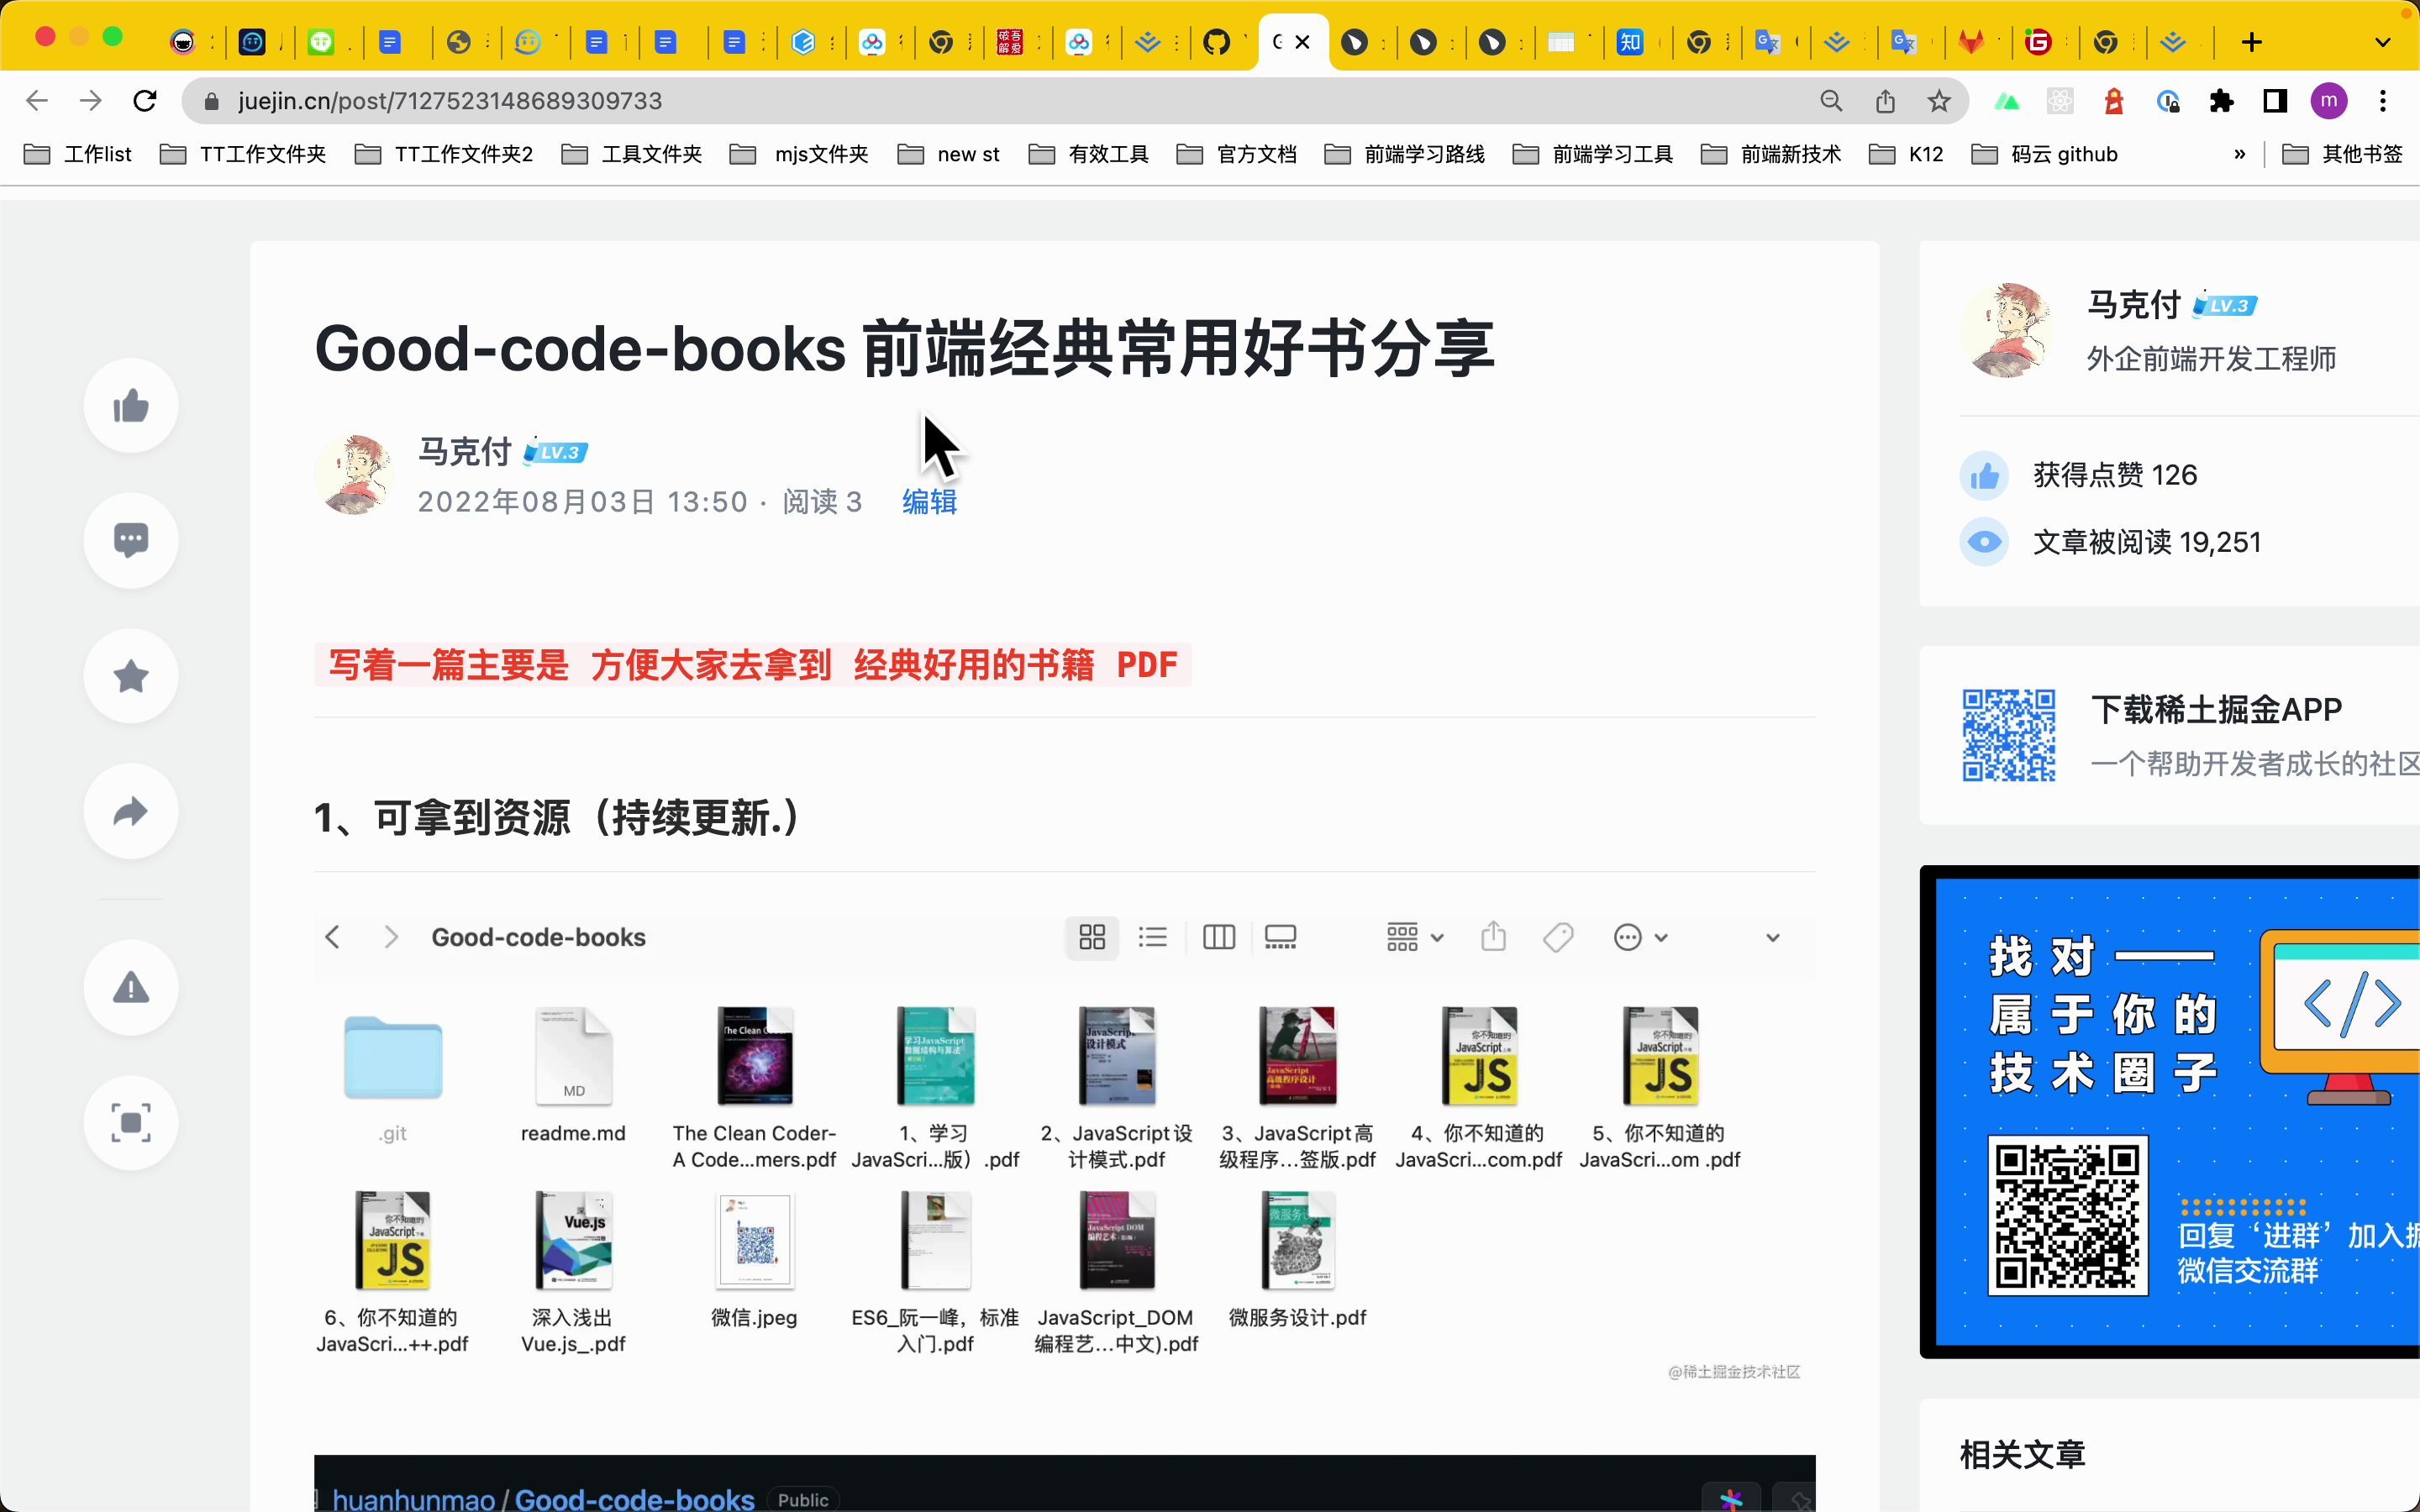Screen dimensions: 2420x1512
Task: Like the article with thumbs-up icon
Action: (131, 406)
